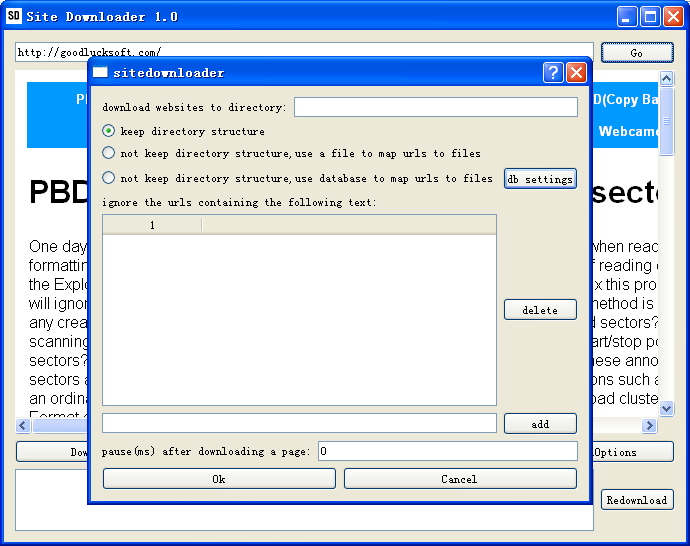The height and width of the screenshot is (546, 690).
Task: Click the pause(ms) input field
Action: coord(447,452)
